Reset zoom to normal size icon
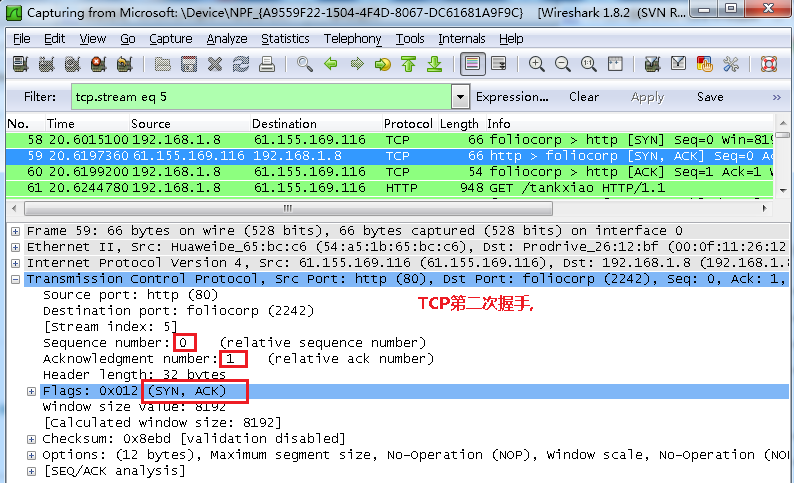The image size is (794, 483). [x=588, y=64]
